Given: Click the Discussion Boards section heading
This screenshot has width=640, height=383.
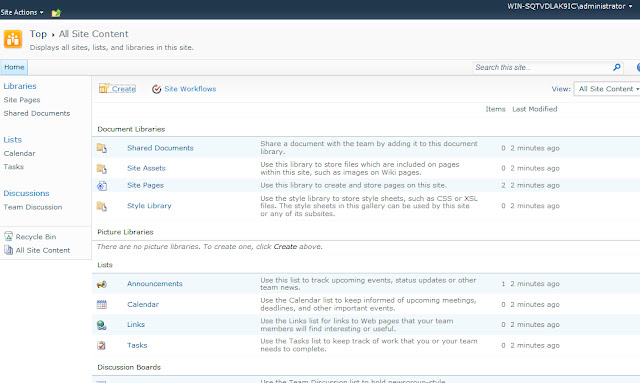Looking at the screenshot, I should 129,367.
